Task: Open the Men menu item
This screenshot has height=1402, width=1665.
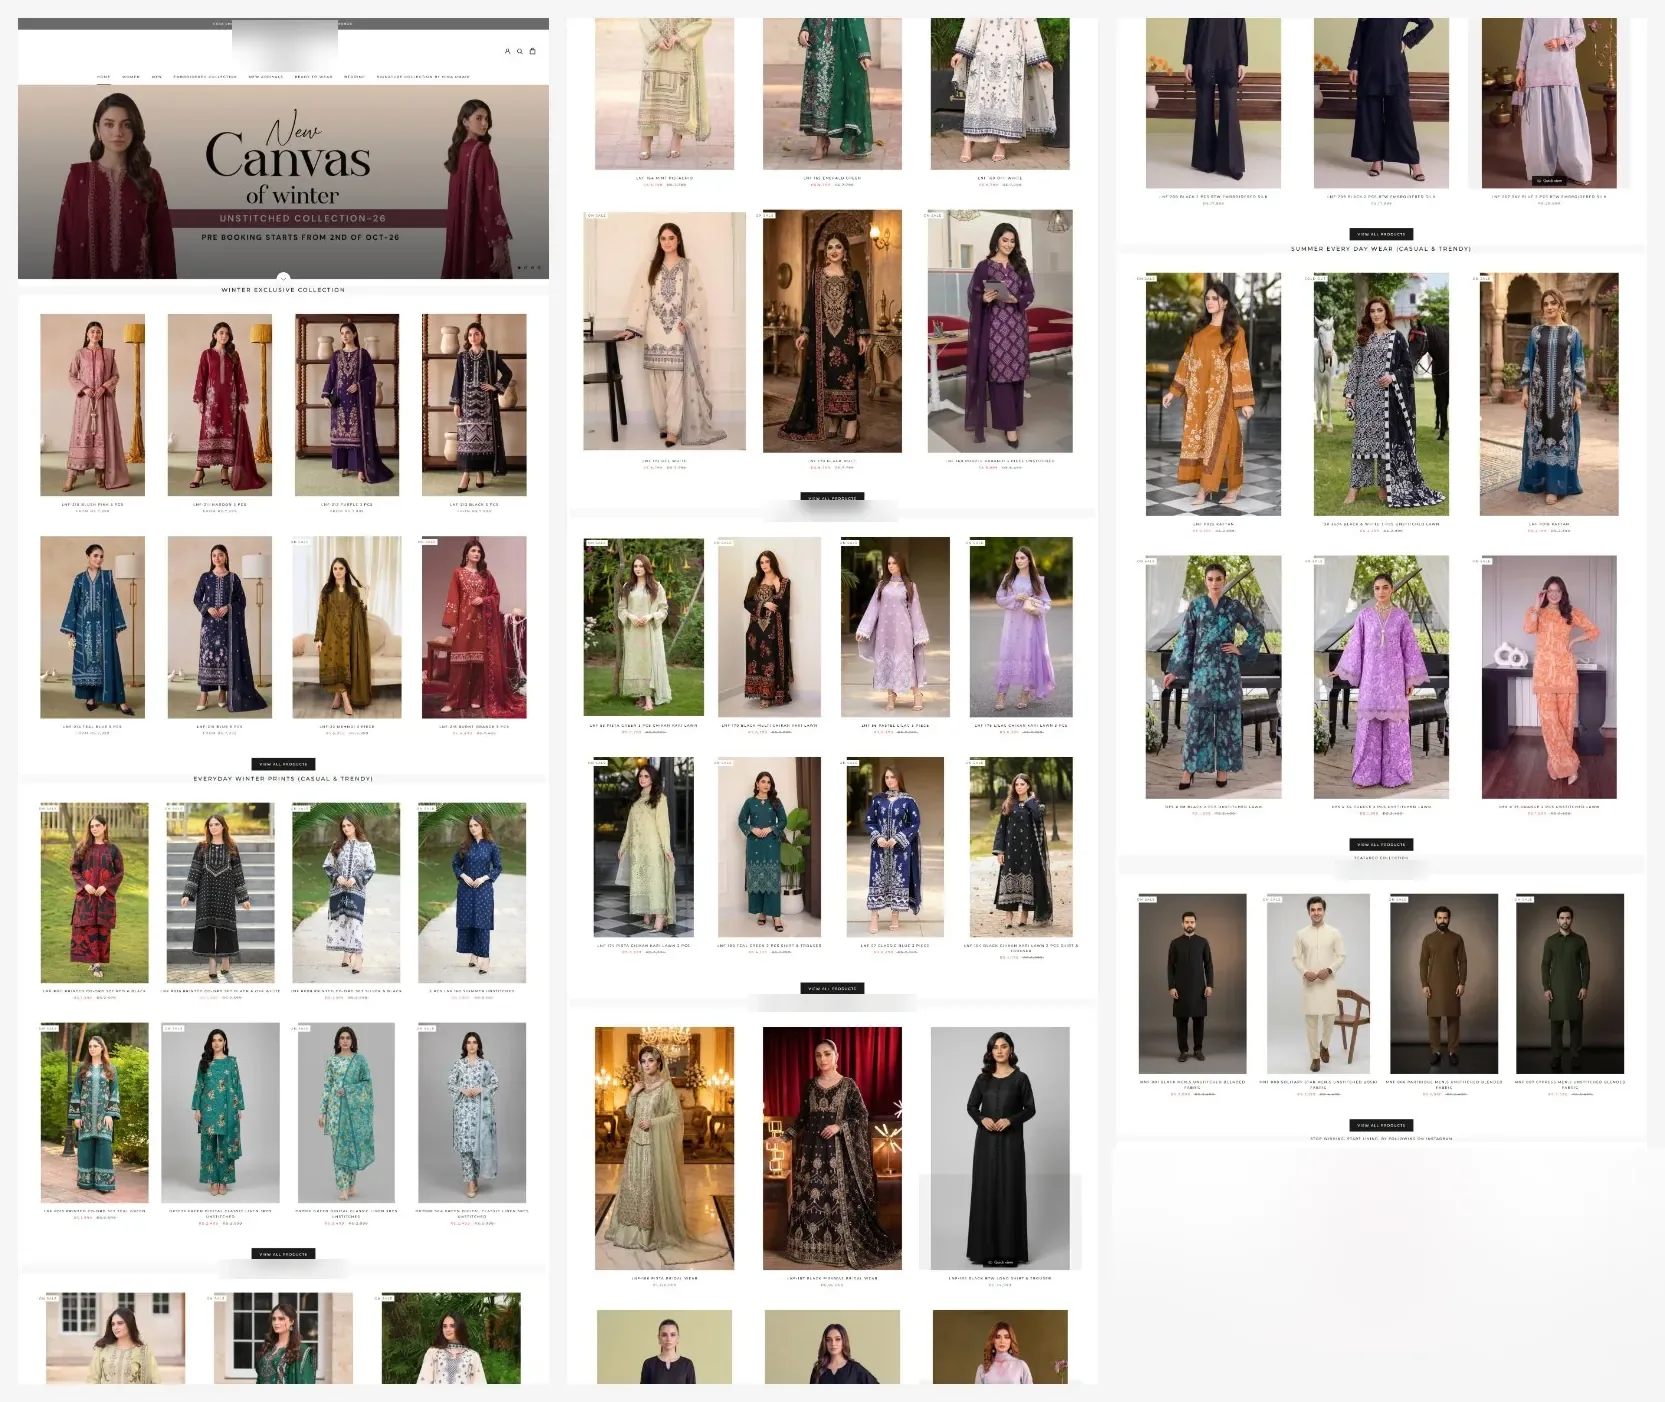Action: pyautogui.click(x=157, y=76)
